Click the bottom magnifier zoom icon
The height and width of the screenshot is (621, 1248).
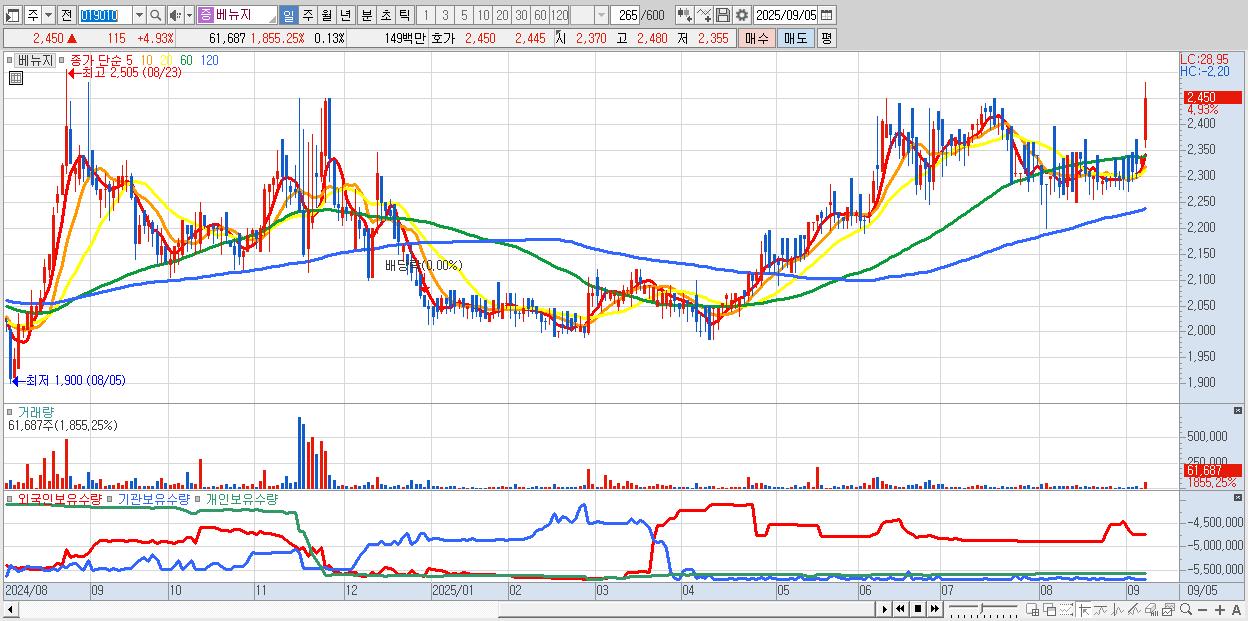1186,609
